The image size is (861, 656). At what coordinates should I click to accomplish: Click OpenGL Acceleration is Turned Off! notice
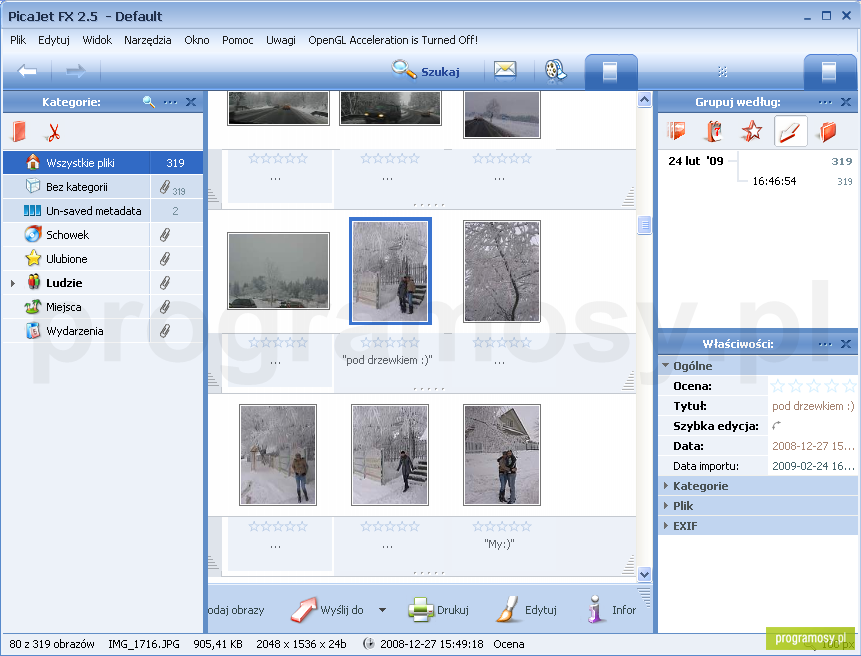tap(393, 40)
